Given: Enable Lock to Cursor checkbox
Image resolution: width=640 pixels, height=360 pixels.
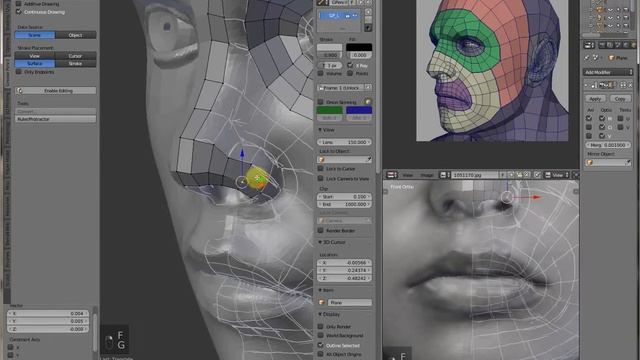Looking at the screenshot, I should pos(320,169).
